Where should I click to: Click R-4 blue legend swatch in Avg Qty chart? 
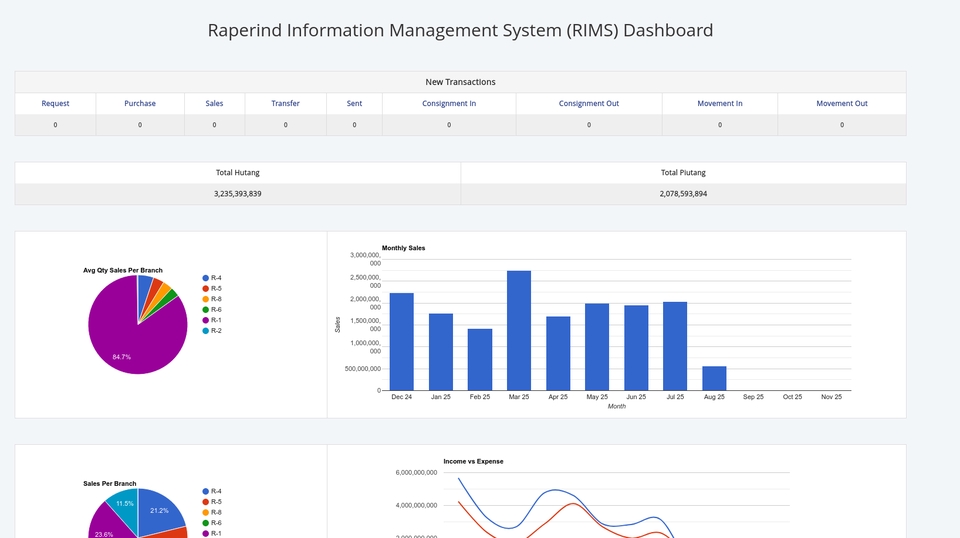(206, 278)
